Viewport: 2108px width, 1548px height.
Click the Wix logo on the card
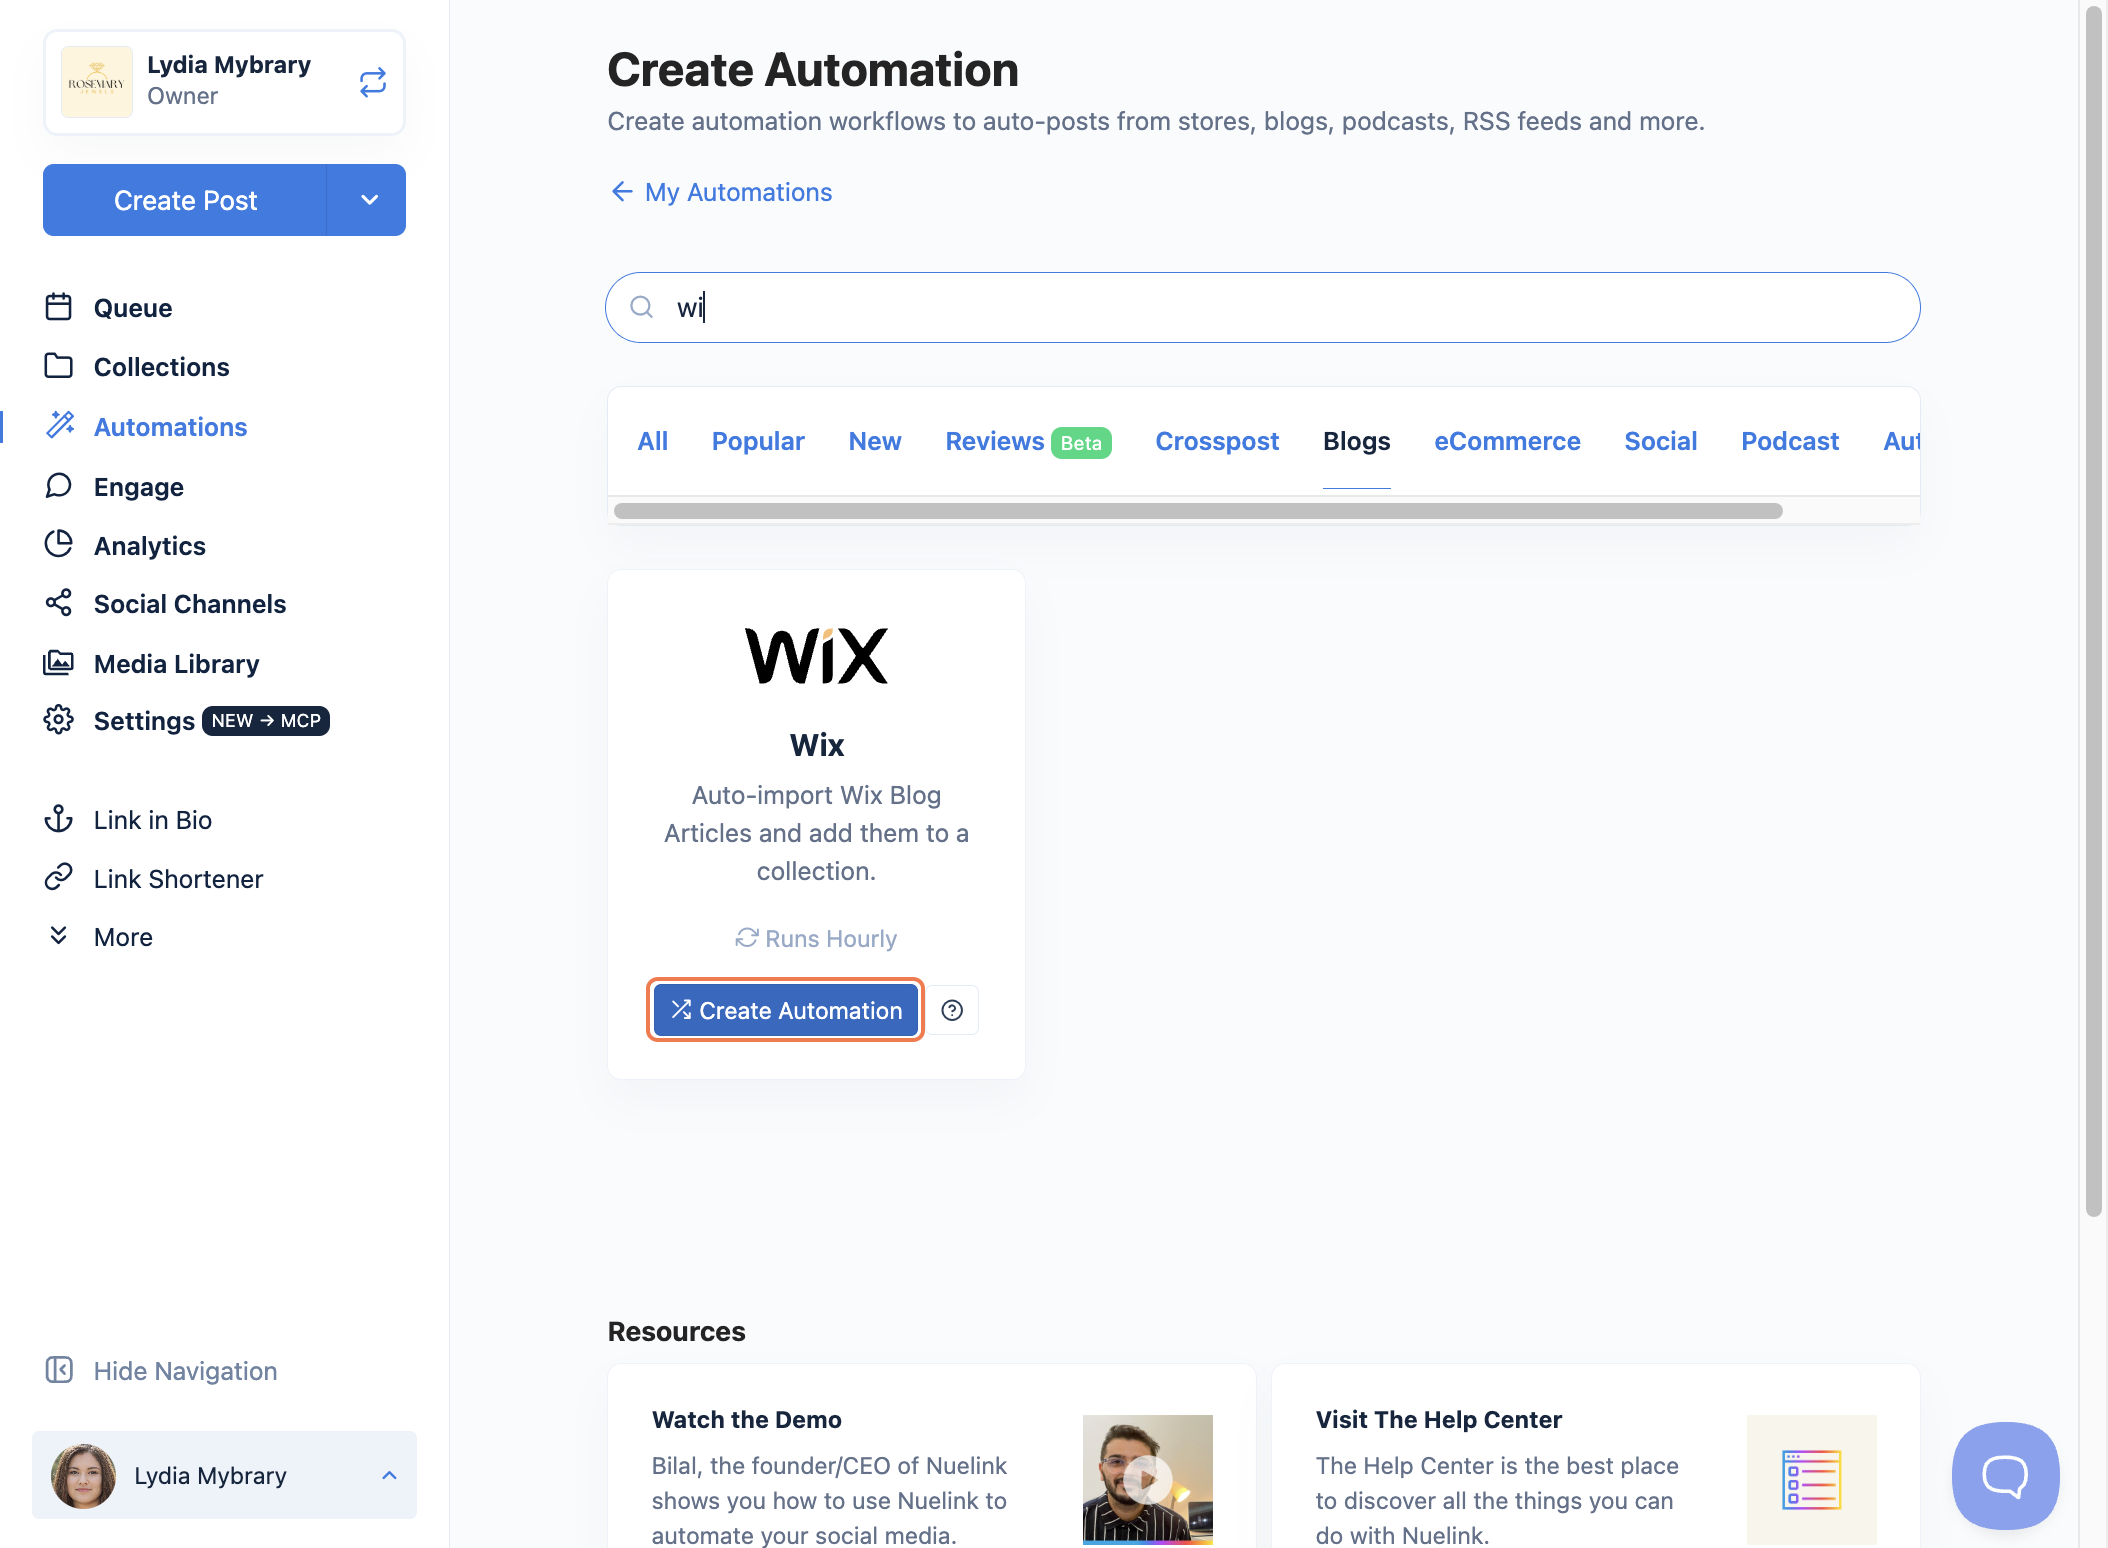click(x=816, y=656)
